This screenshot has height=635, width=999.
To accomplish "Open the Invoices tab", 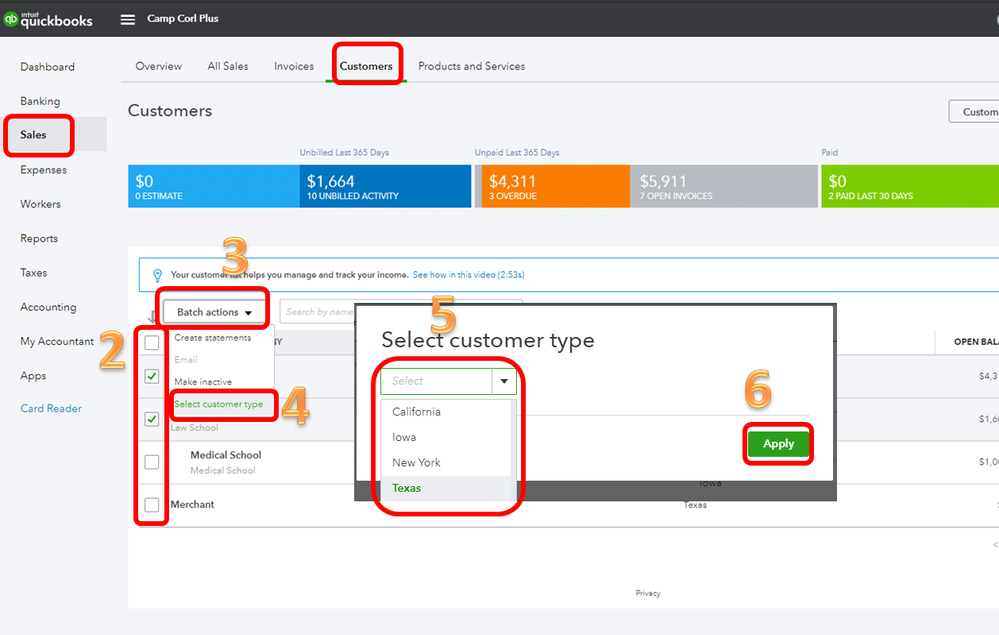I will click(294, 66).
